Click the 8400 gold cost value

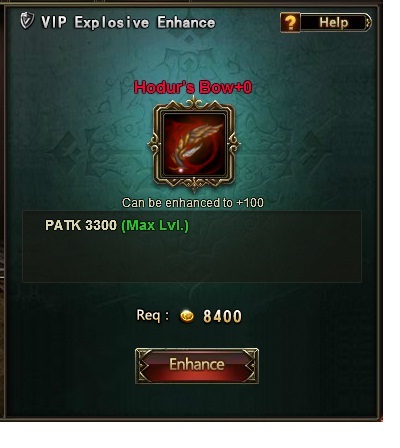click(222, 316)
